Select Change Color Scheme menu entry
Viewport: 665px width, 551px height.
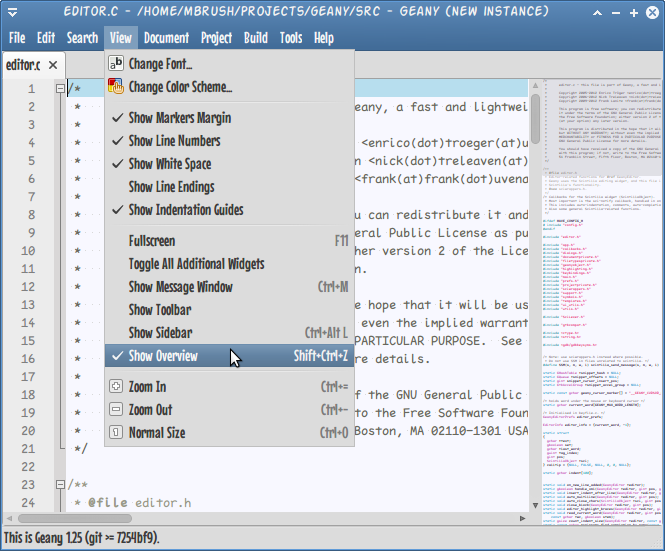(229, 87)
